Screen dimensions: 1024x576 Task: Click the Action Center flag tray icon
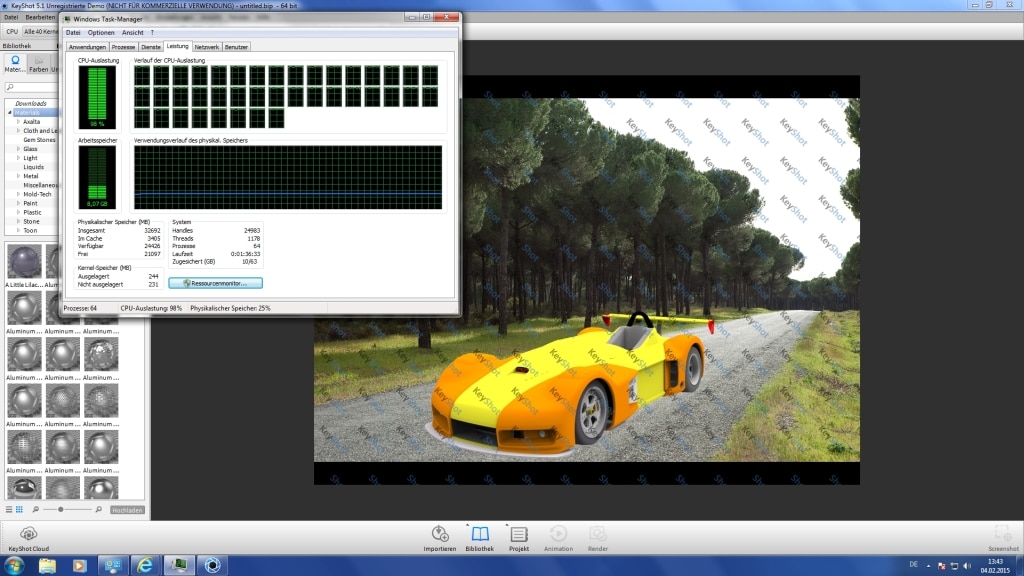tap(941, 566)
